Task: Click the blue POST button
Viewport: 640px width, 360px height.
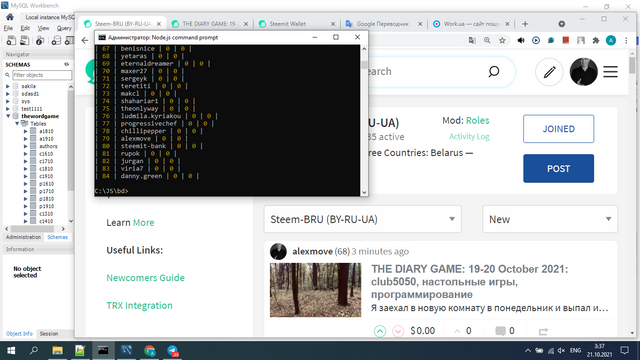Action: pos(558,168)
